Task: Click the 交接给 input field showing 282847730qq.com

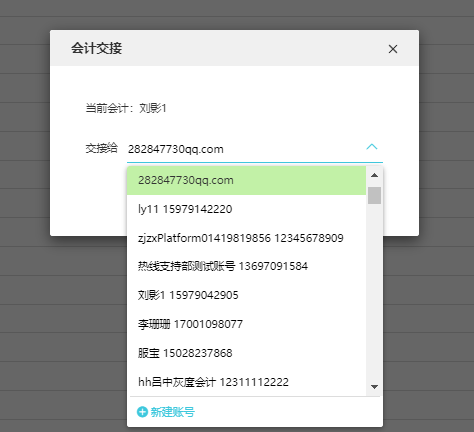Action: pos(255,149)
